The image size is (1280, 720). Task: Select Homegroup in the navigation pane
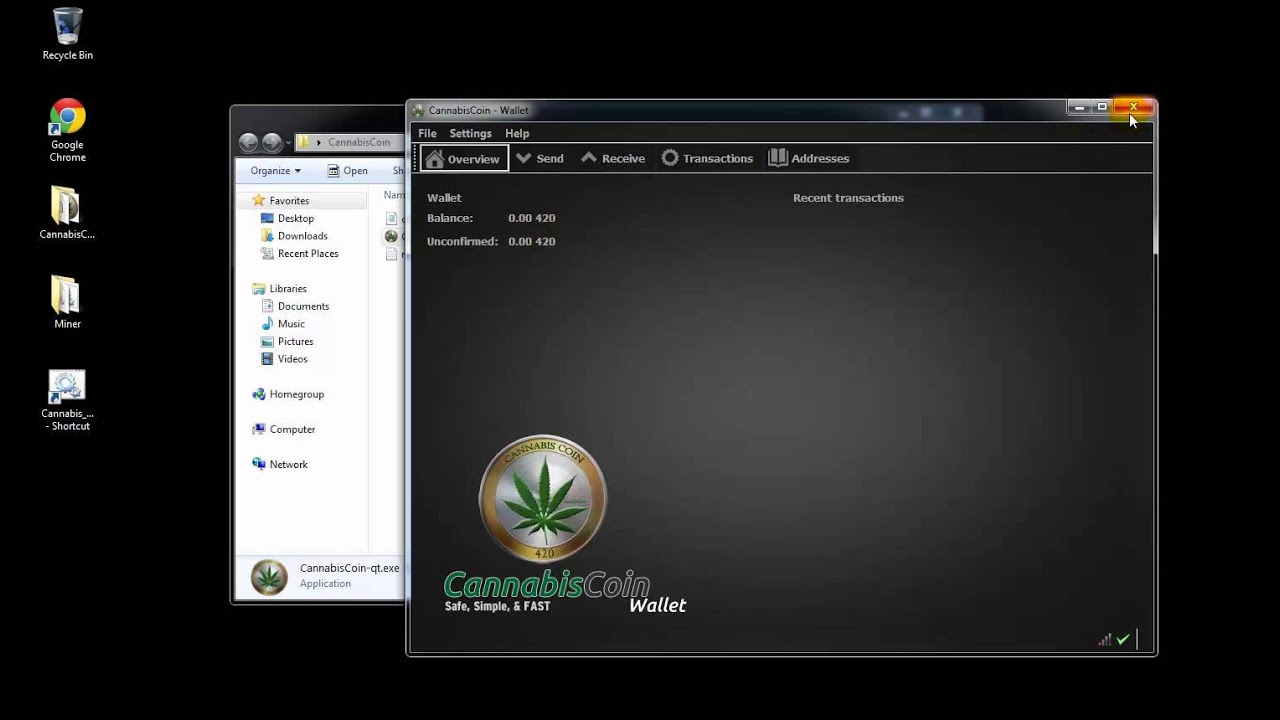click(288, 394)
